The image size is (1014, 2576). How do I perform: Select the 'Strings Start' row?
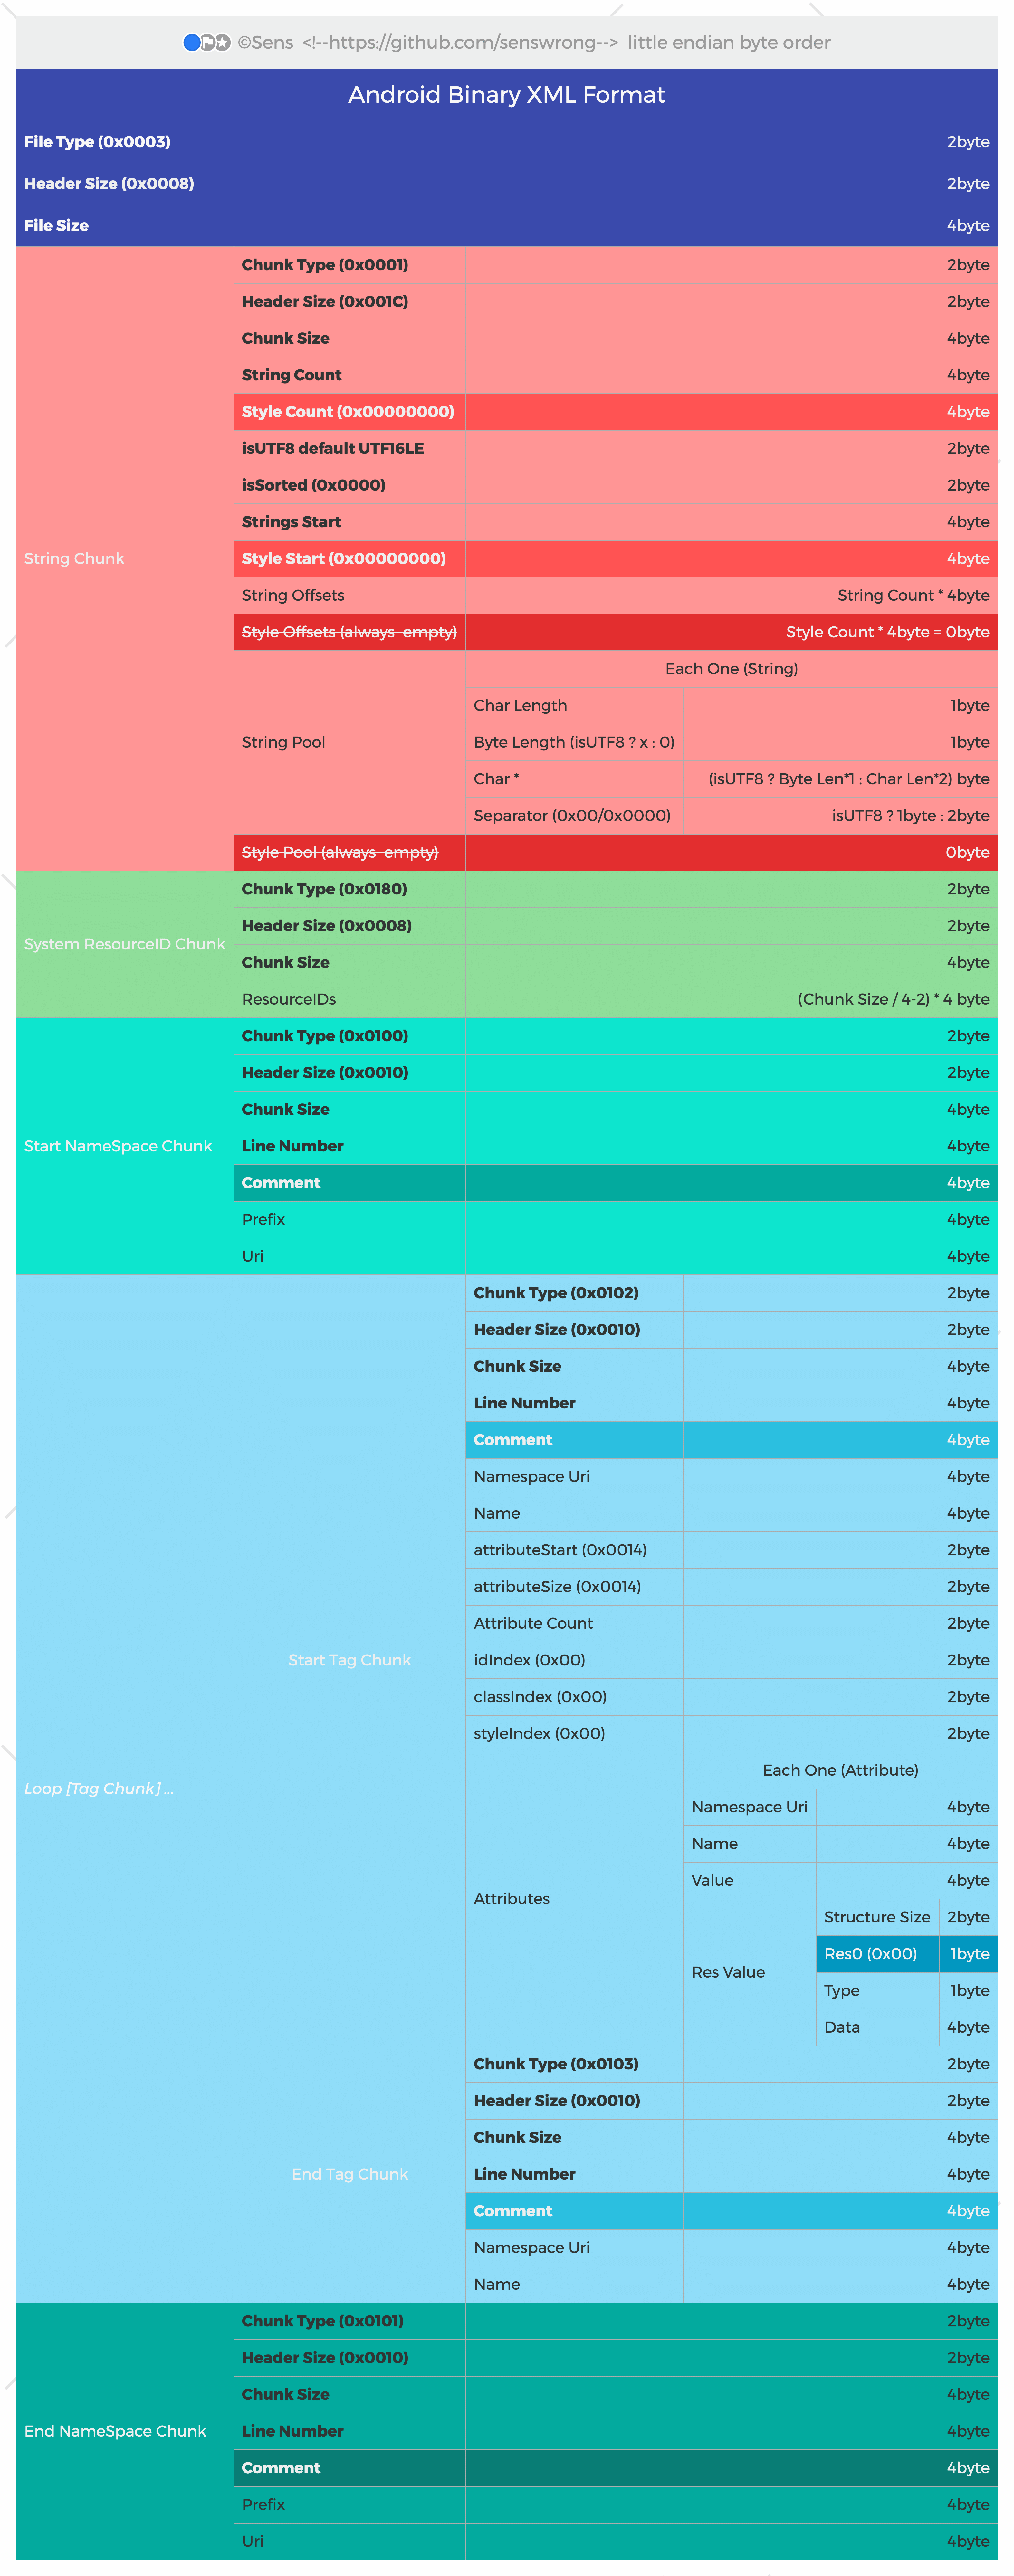coord(616,522)
